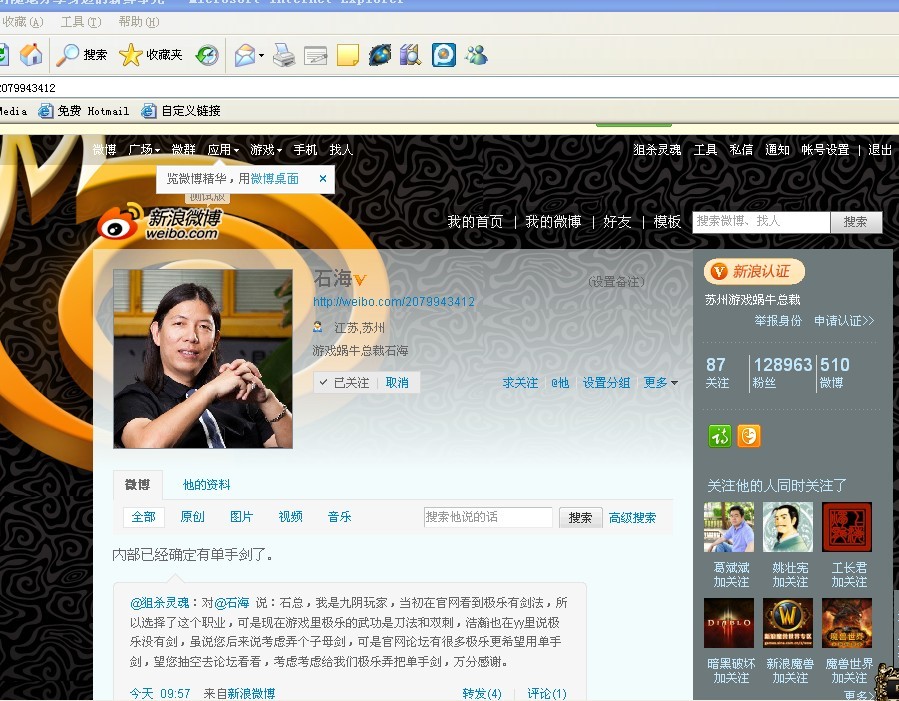Screen dimensions: 899x701
Task: Click the green badge icon under stats
Action: (x=719, y=436)
